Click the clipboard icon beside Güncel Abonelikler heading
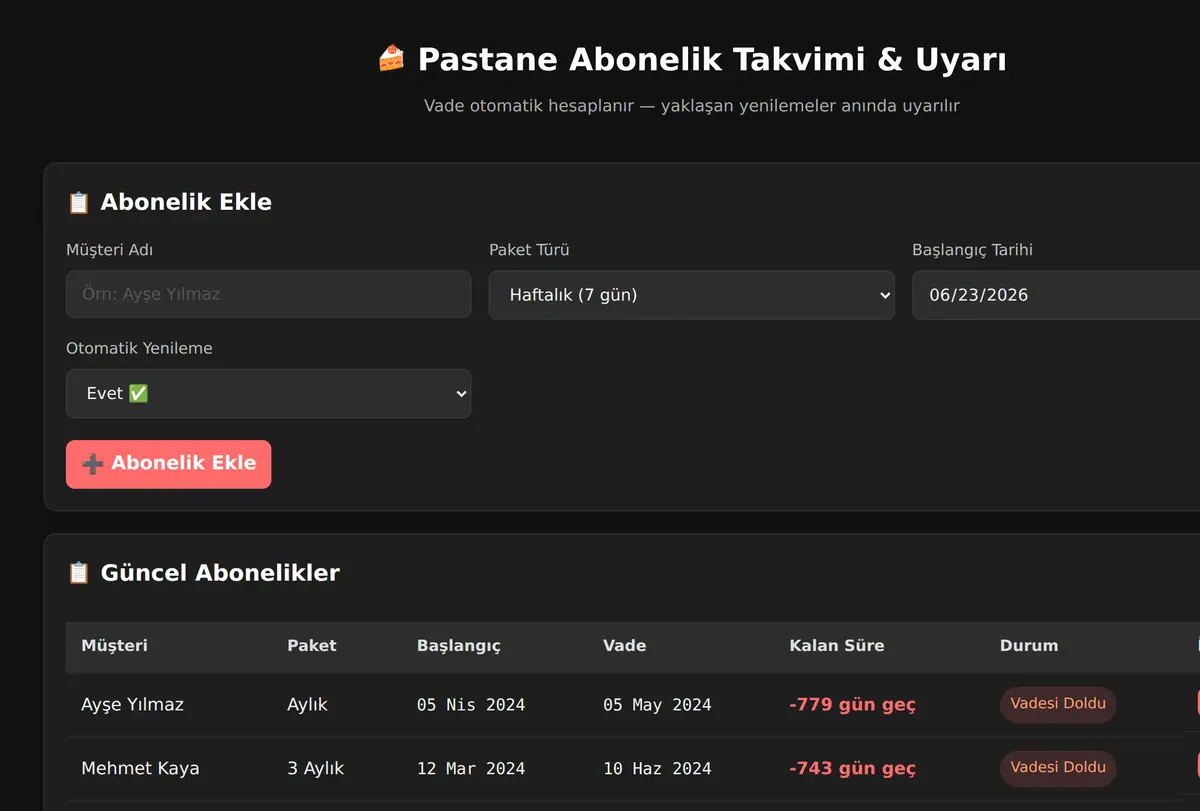 click(x=78, y=573)
